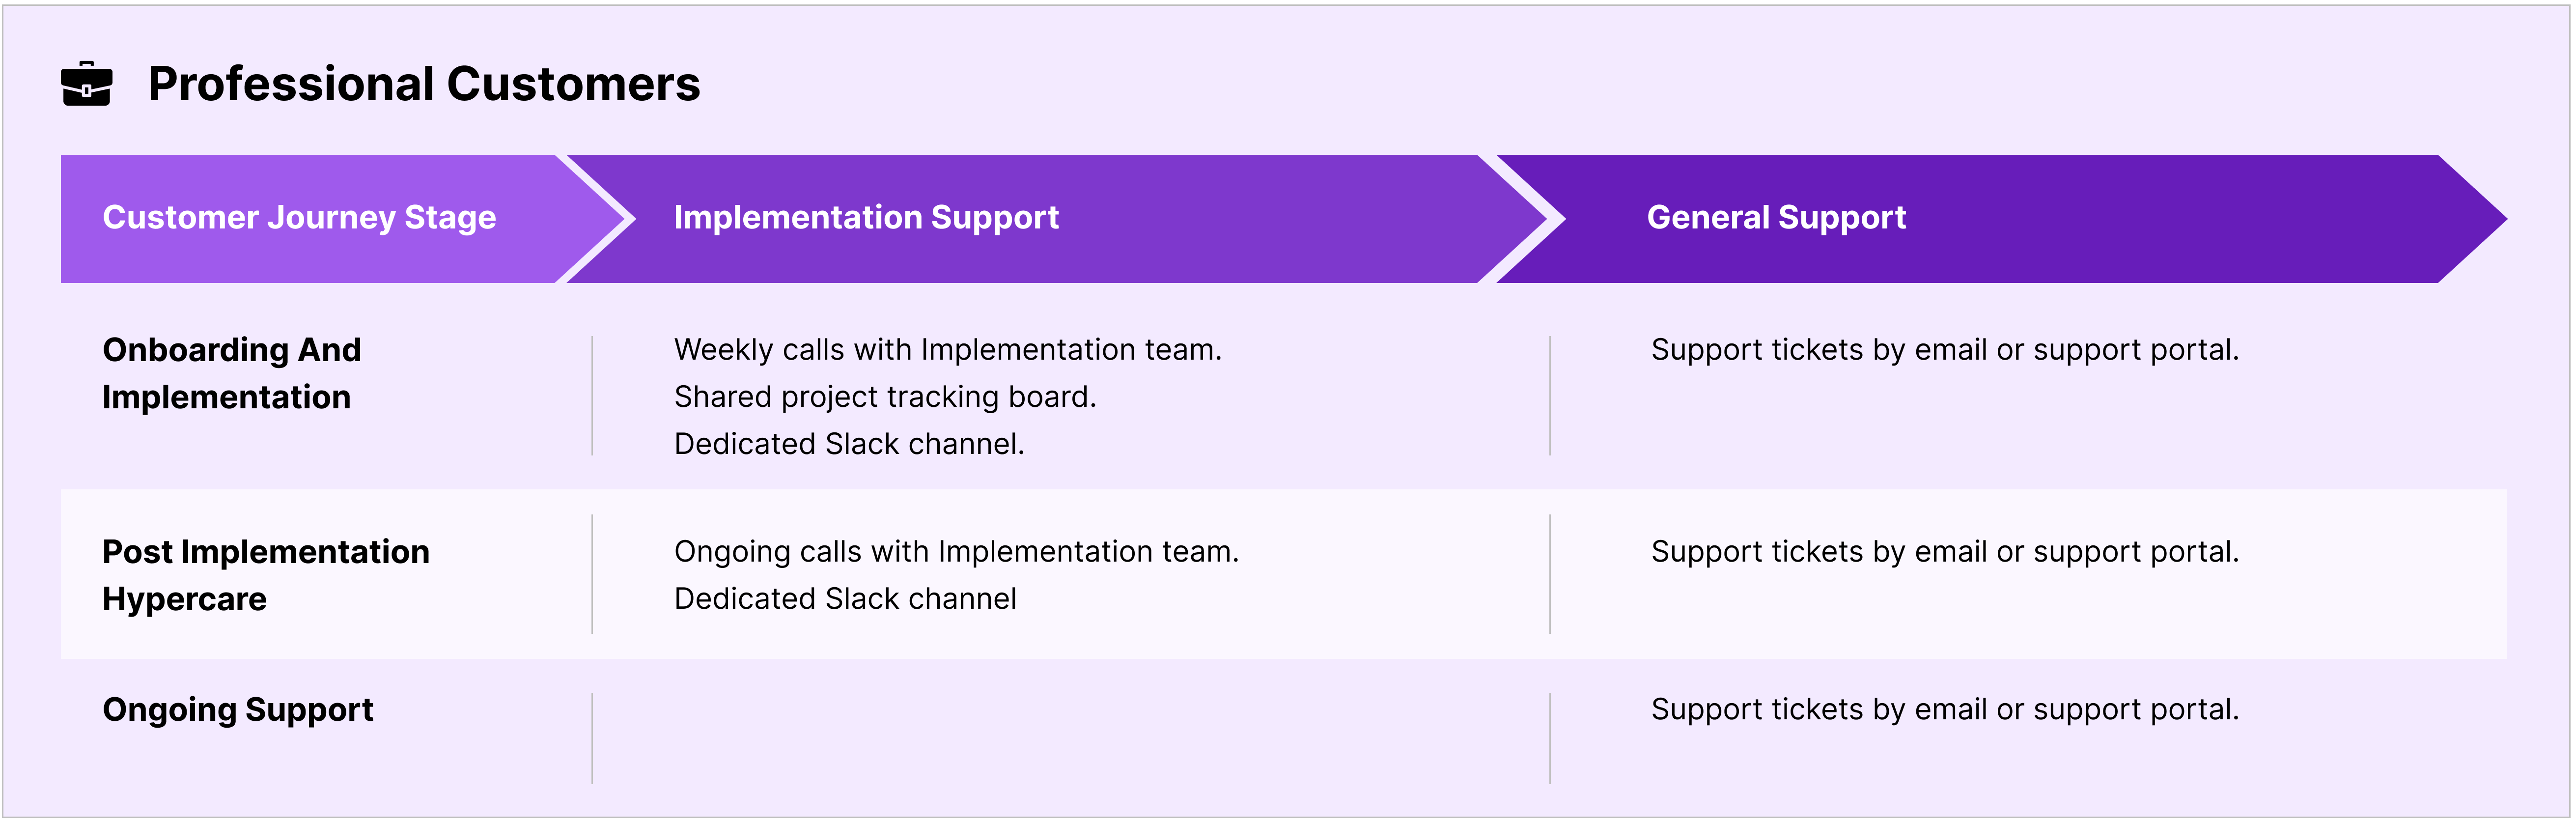Click support tickets text in onboarding row
Image resolution: width=2576 pixels, height=822 pixels.
point(1945,349)
